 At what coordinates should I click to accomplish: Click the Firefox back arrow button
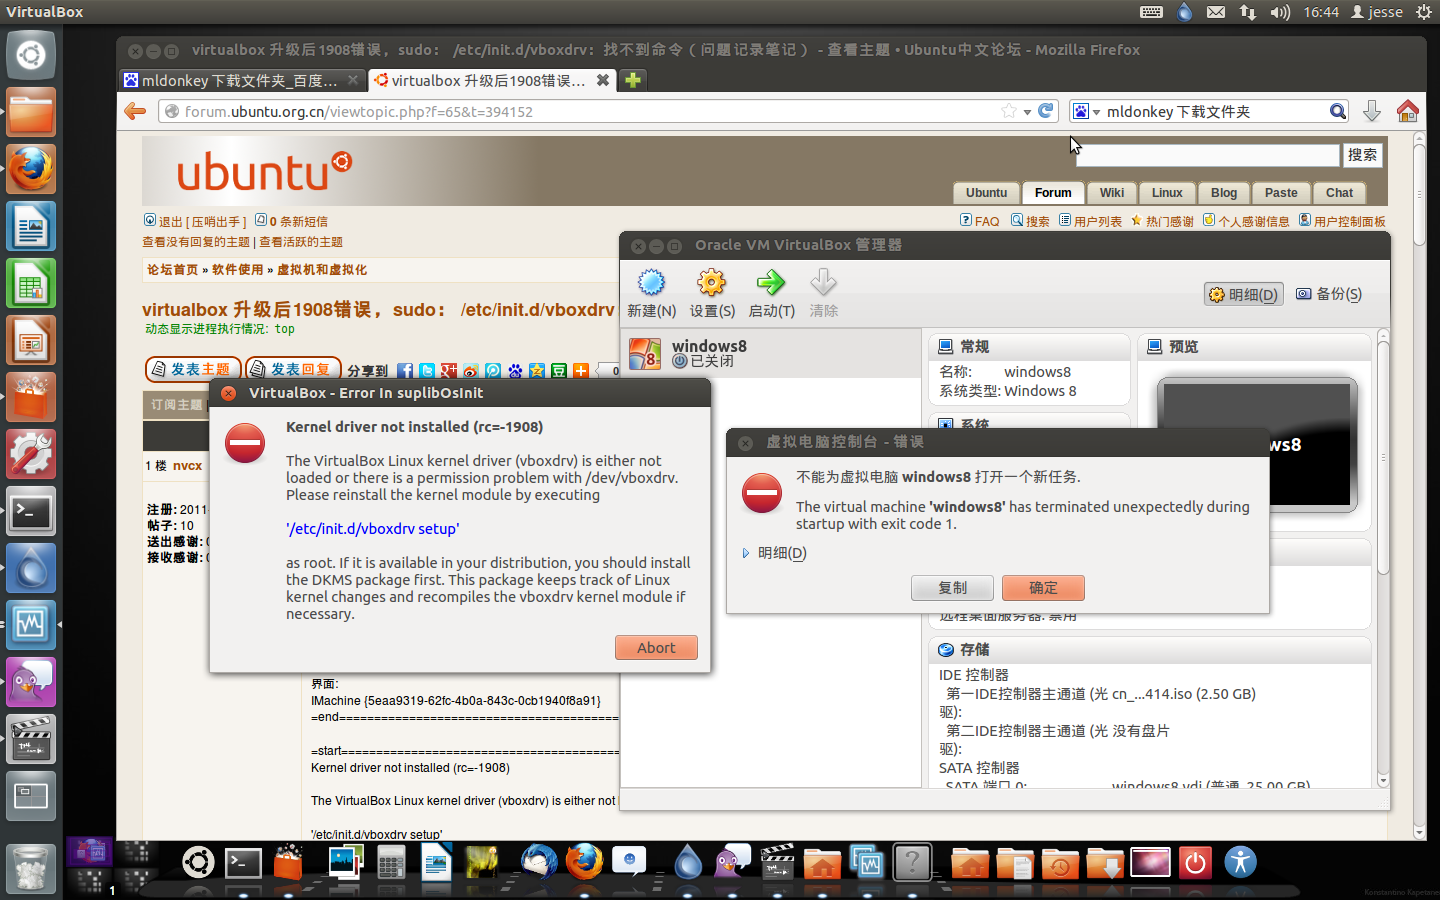pyautogui.click(x=135, y=111)
